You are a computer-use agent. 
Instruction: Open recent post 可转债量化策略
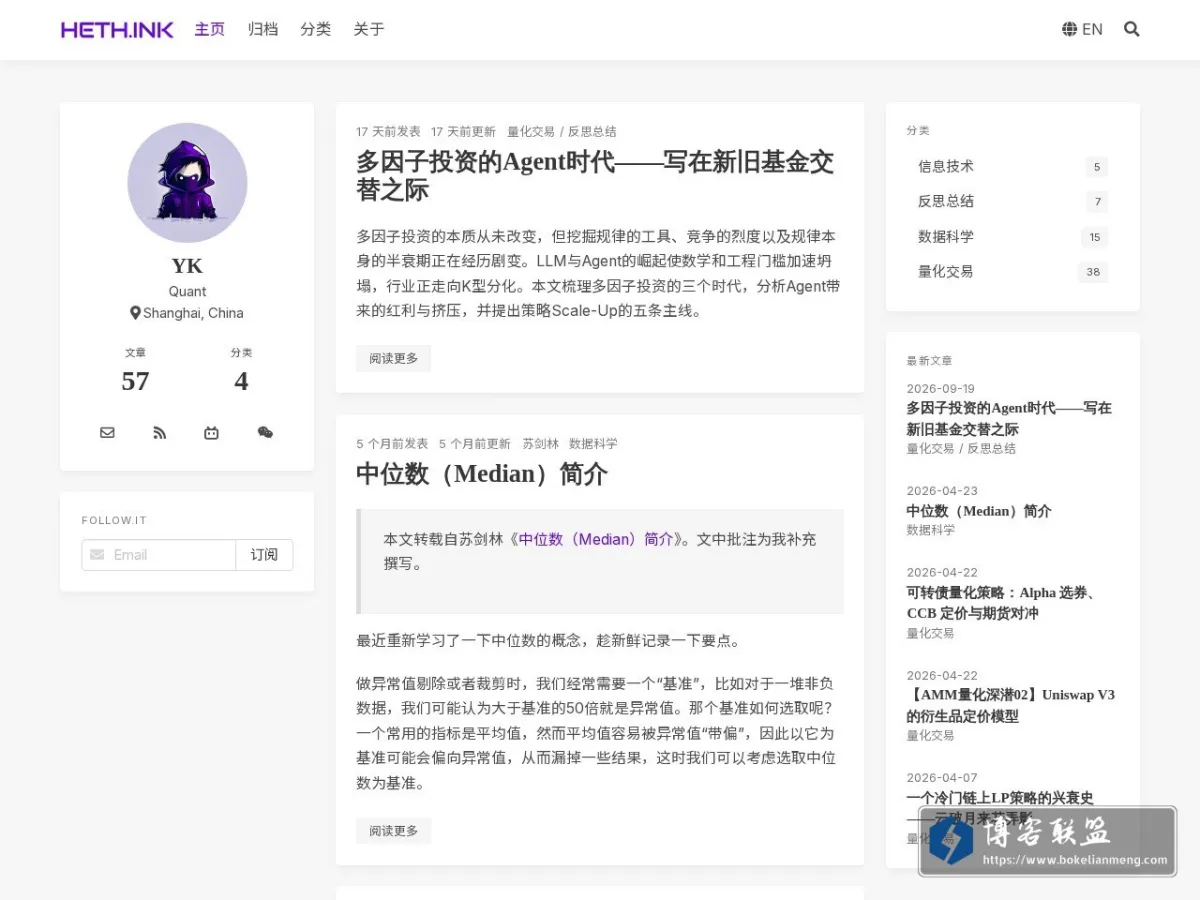(1002, 603)
